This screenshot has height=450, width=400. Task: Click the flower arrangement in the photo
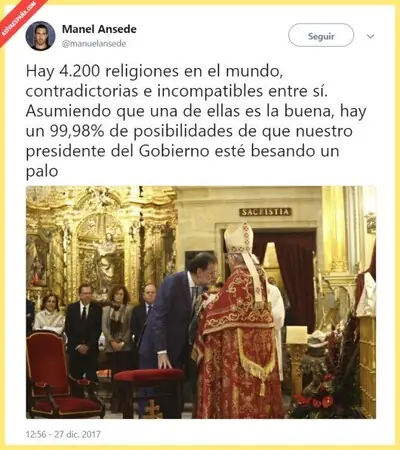pos(325,373)
